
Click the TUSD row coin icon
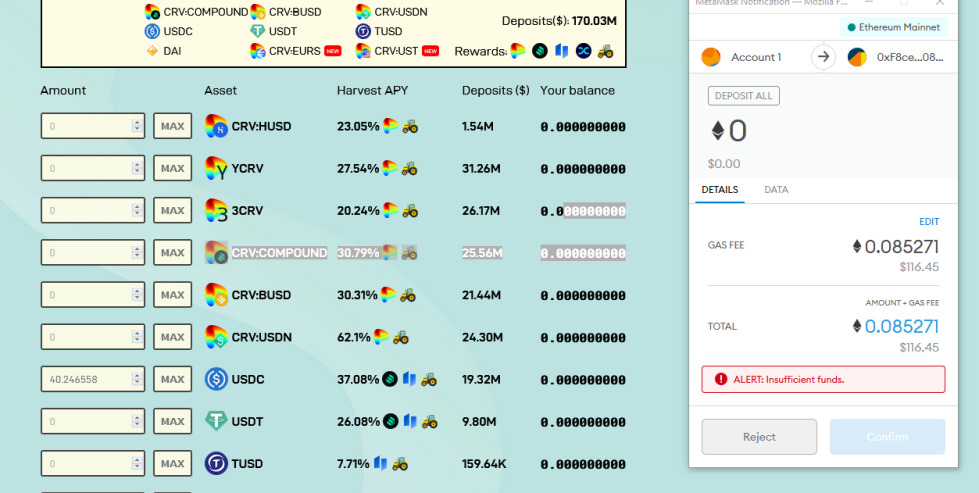pos(216,464)
